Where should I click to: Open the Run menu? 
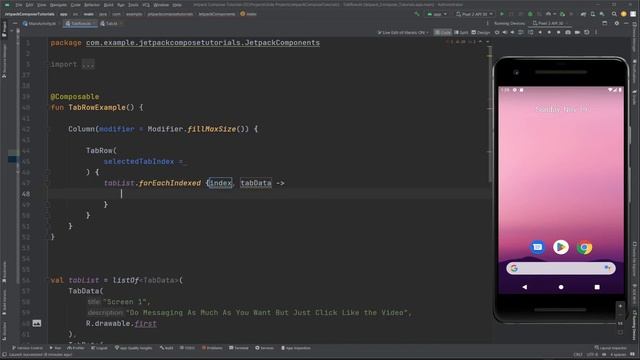point(121,5)
